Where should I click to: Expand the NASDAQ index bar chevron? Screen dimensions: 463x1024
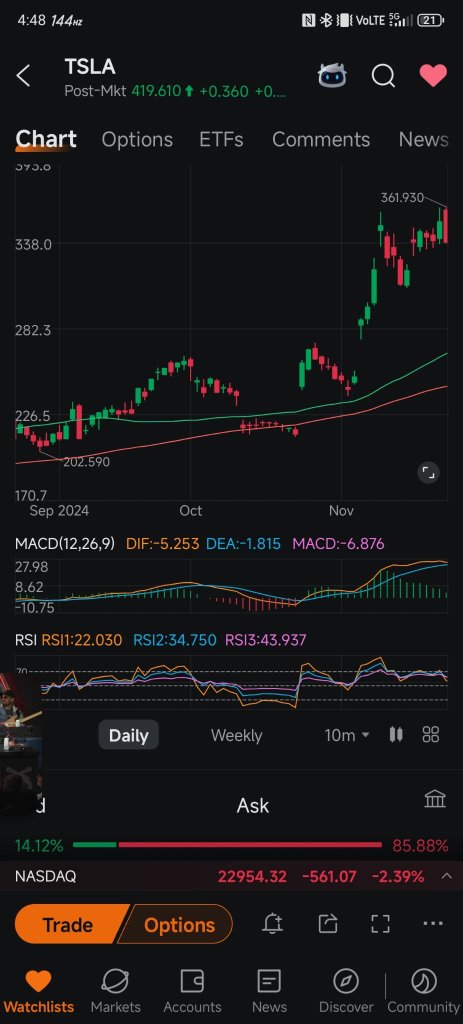[x=447, y=876]
